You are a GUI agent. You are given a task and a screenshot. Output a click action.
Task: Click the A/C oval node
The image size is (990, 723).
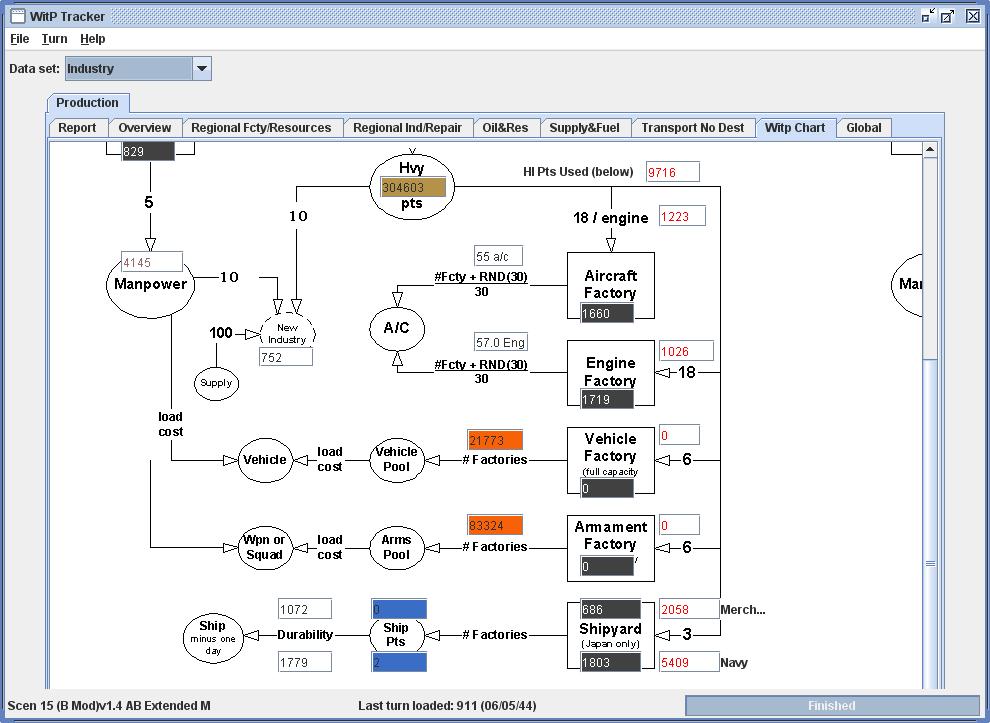tap(397, 328)
